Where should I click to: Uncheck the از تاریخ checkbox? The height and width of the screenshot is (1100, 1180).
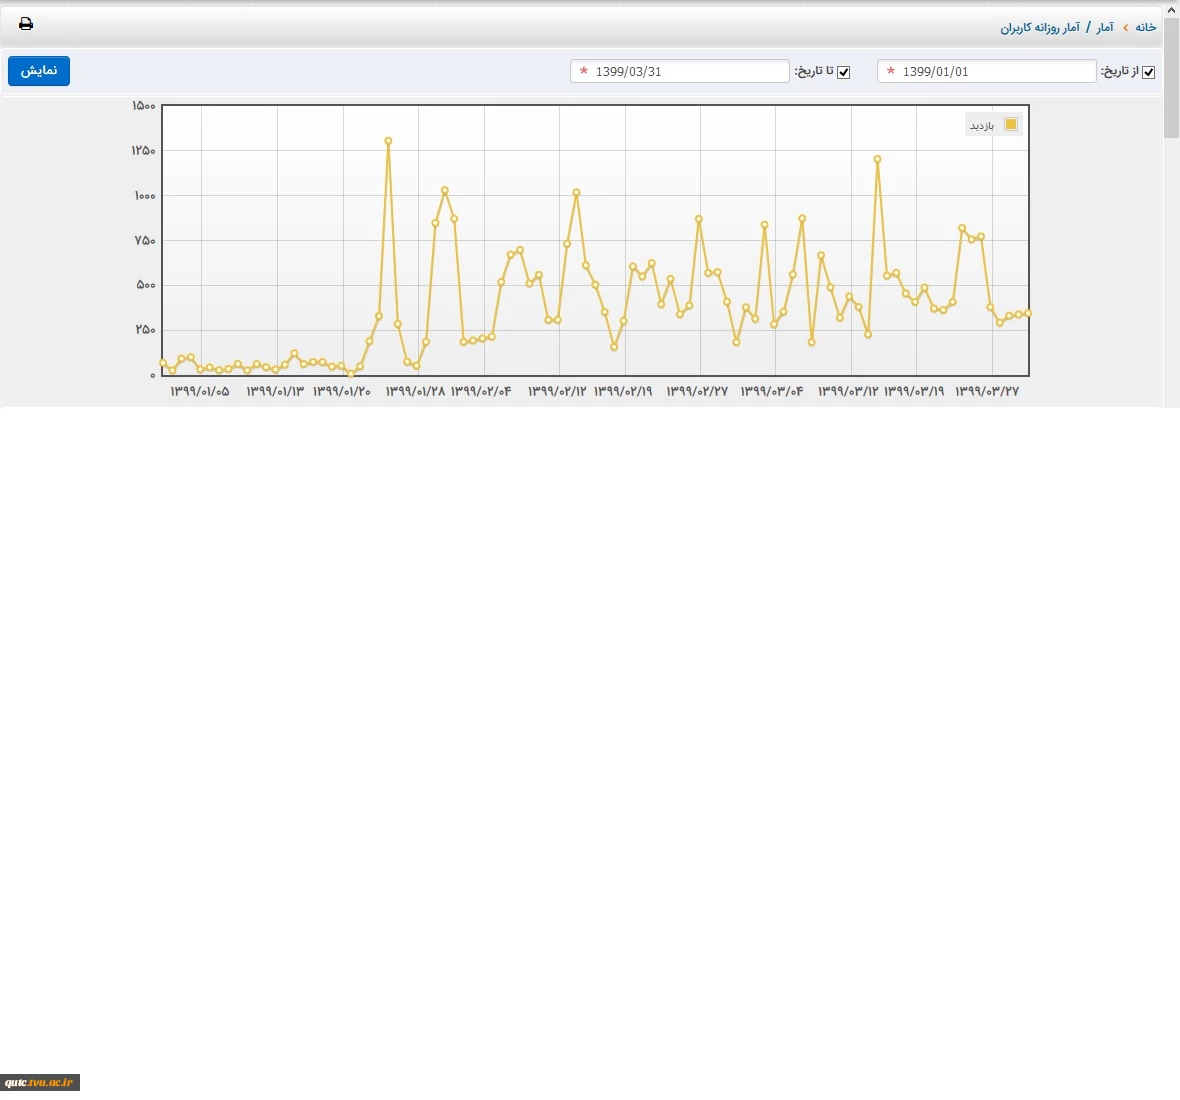[1148, 72]
